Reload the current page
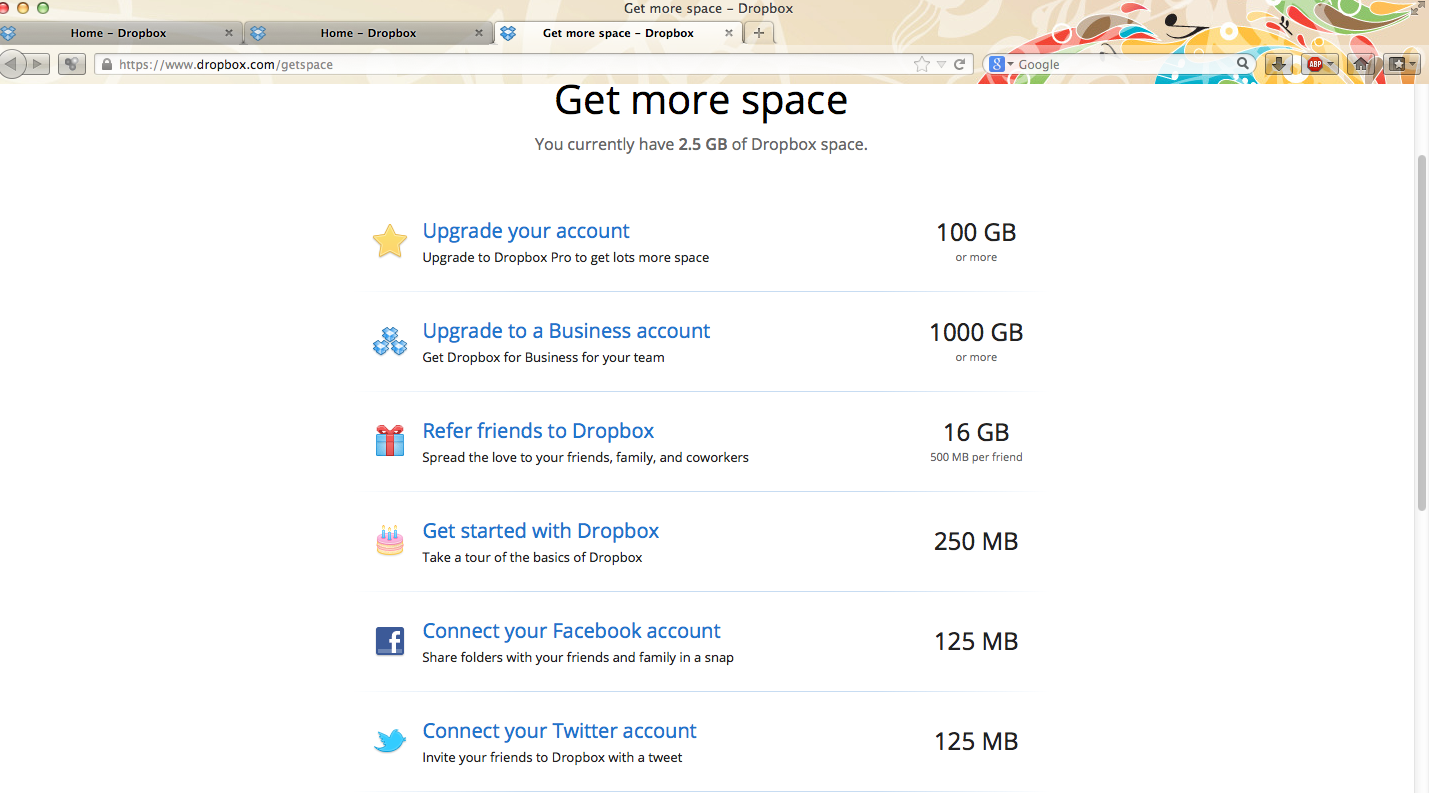Image resolution: width=1429 pixels, height=793 pixels. 959,64
